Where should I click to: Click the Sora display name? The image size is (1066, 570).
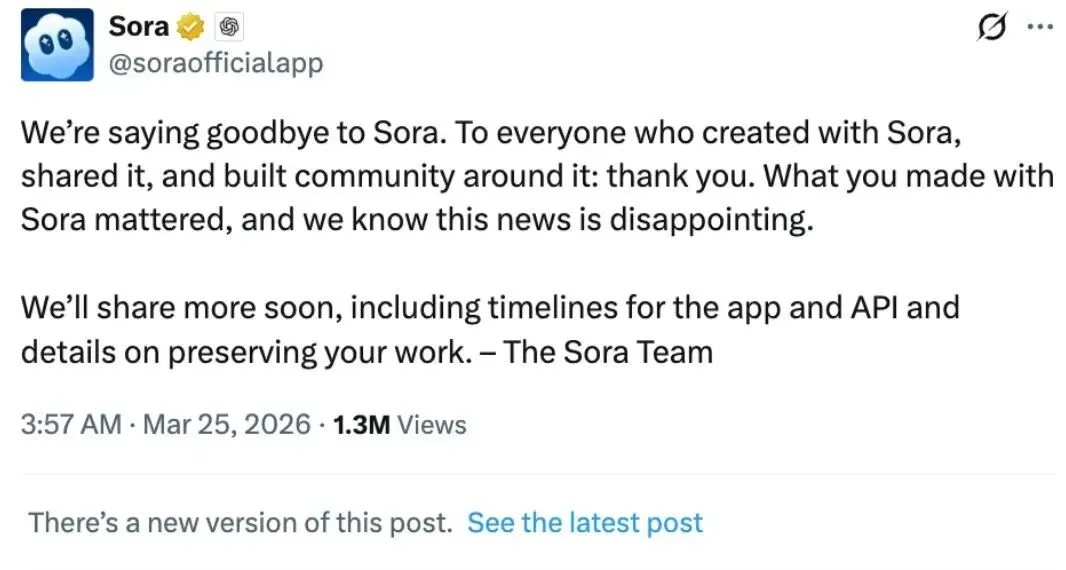[x=138, y=27]
